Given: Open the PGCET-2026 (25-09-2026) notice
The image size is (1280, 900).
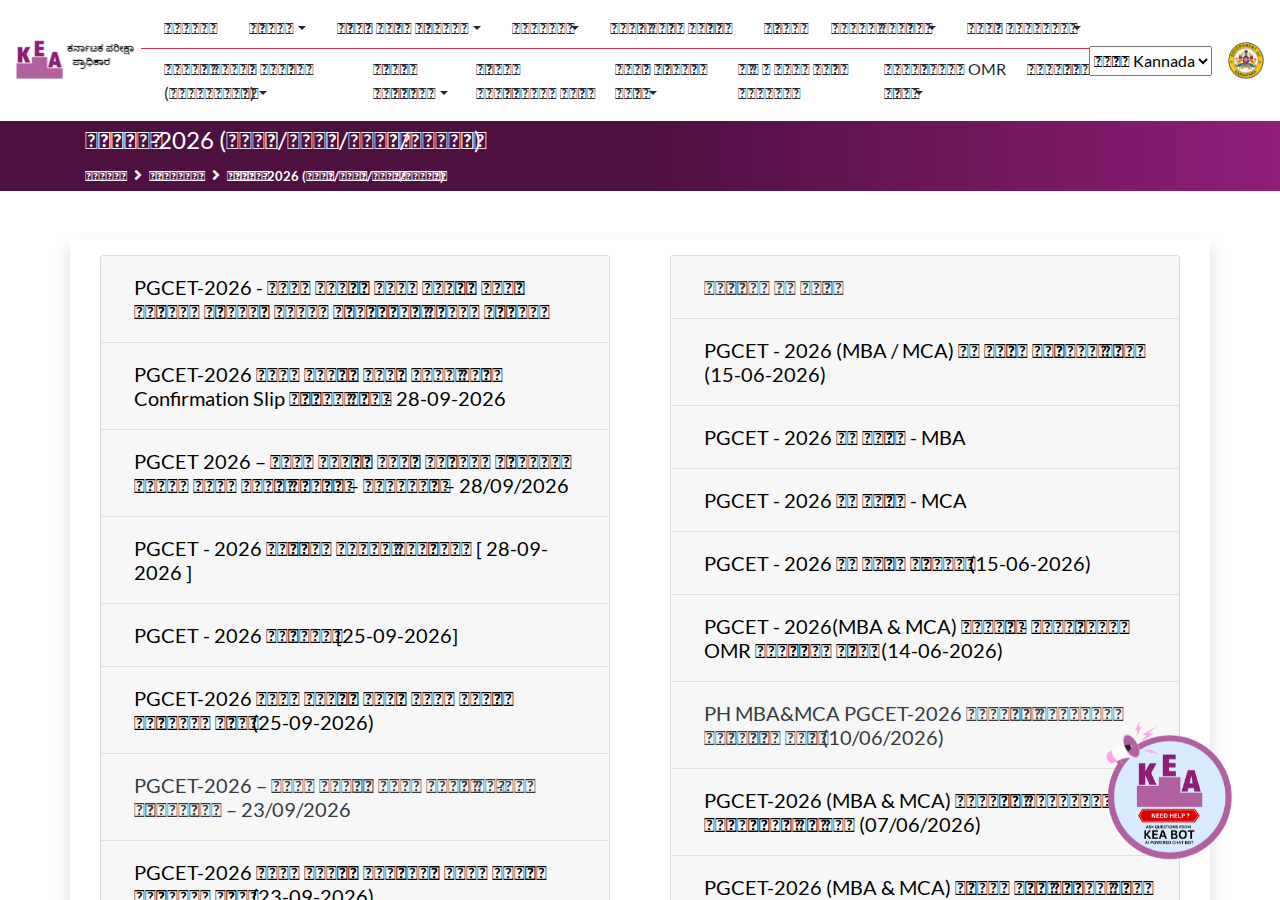Looking at the screenshot, I should [355, 710].
